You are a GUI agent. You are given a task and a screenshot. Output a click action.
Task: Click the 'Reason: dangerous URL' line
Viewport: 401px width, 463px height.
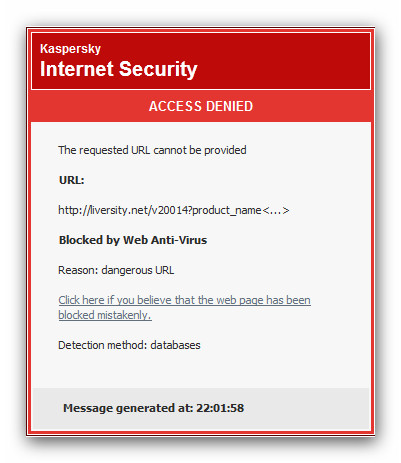click(116, 270)
